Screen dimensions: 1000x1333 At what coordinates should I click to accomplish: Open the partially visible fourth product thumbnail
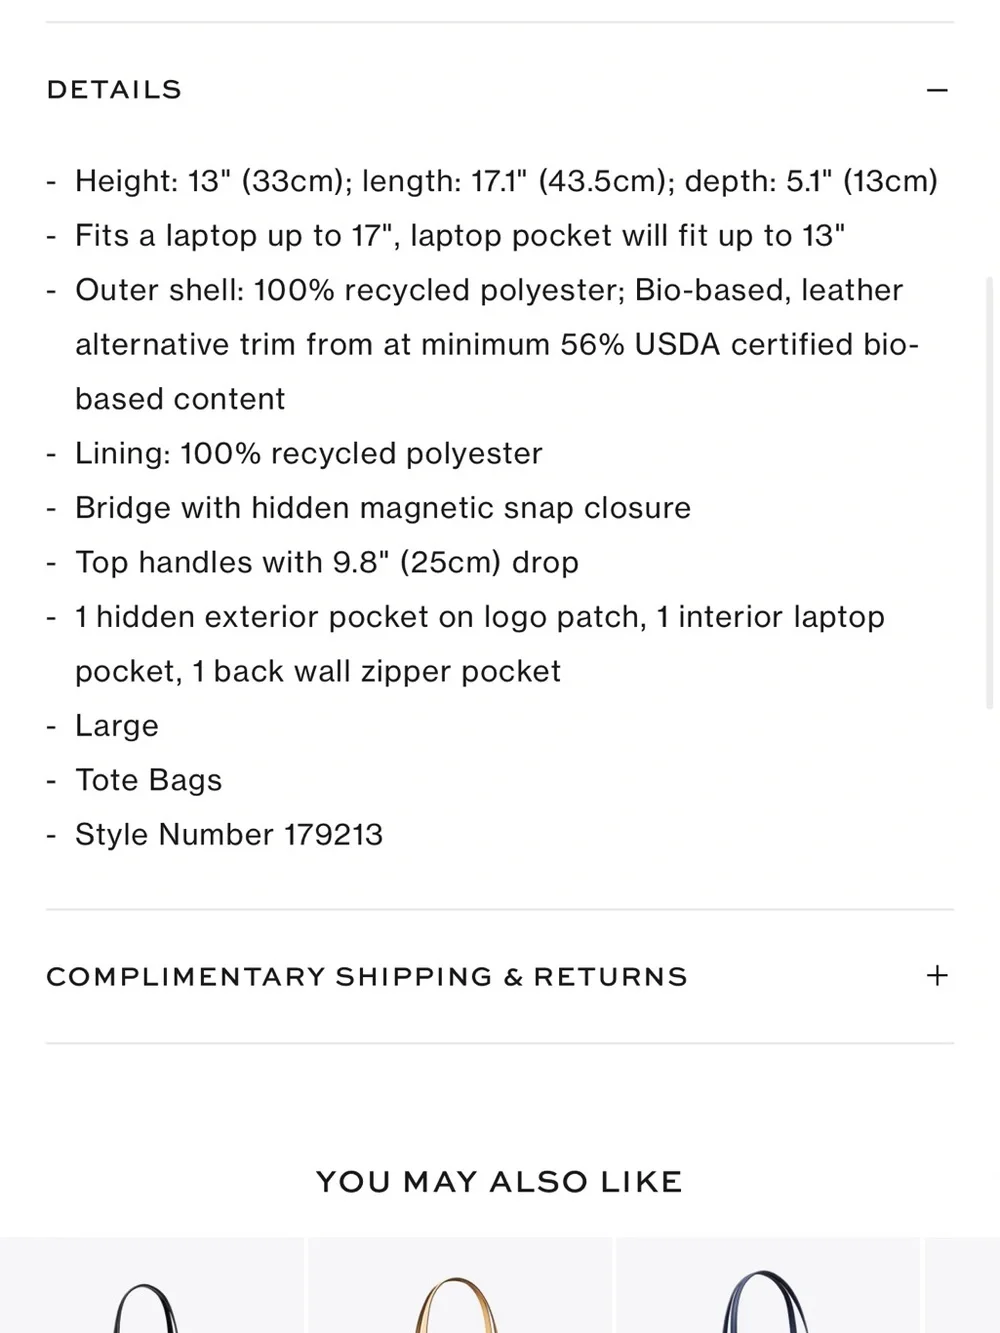coord(962,1285)
